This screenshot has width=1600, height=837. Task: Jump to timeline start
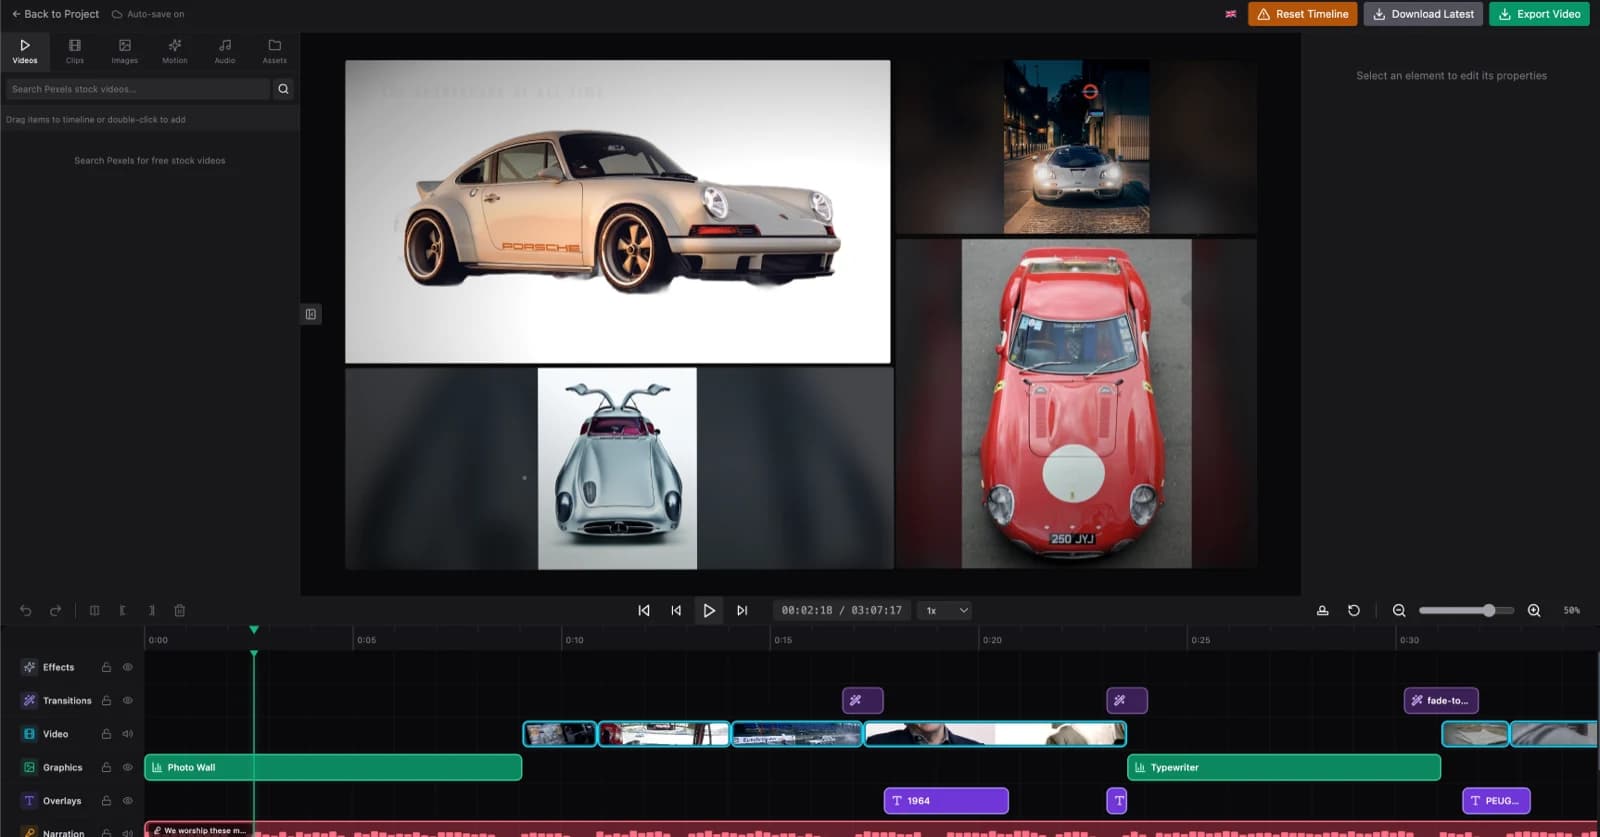(644, 610)
